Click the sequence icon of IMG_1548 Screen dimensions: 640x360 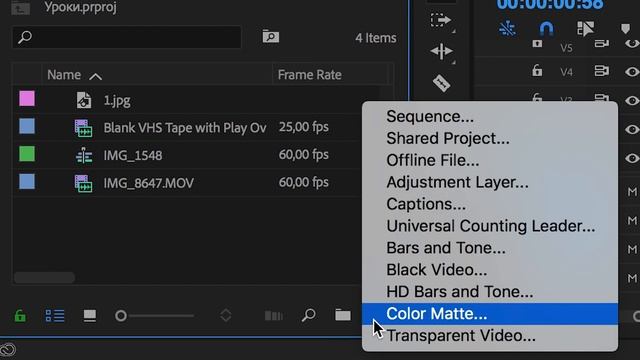coord(84,156)
